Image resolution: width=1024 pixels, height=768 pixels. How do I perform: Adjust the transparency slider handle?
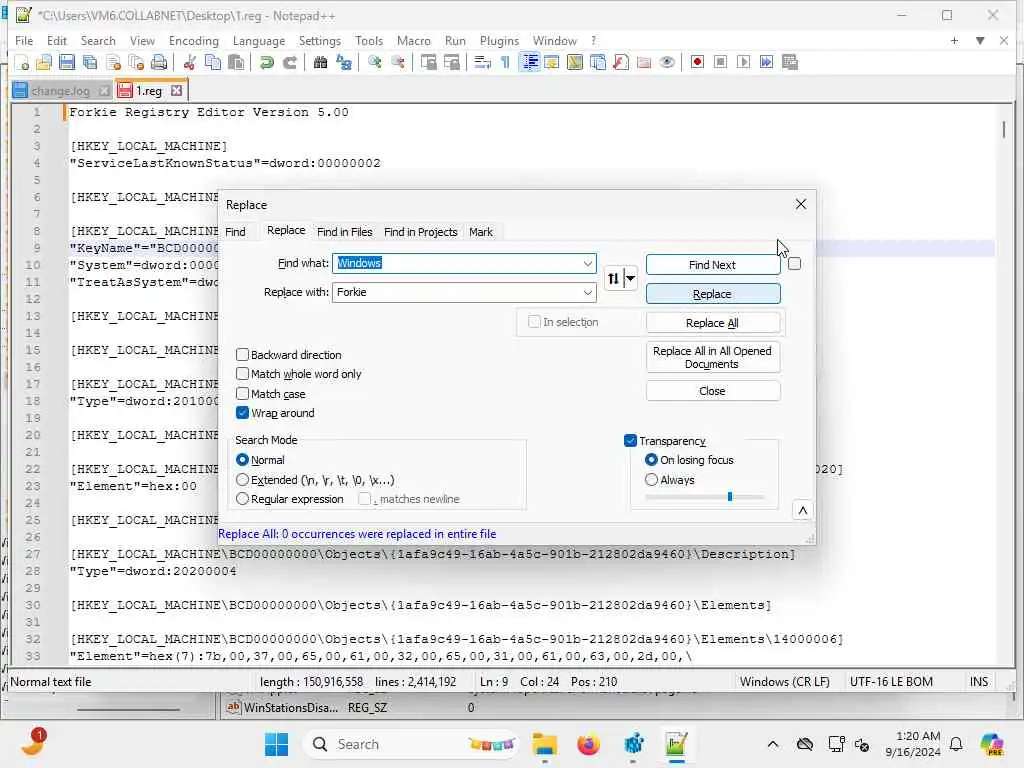(x=729, y=497)
